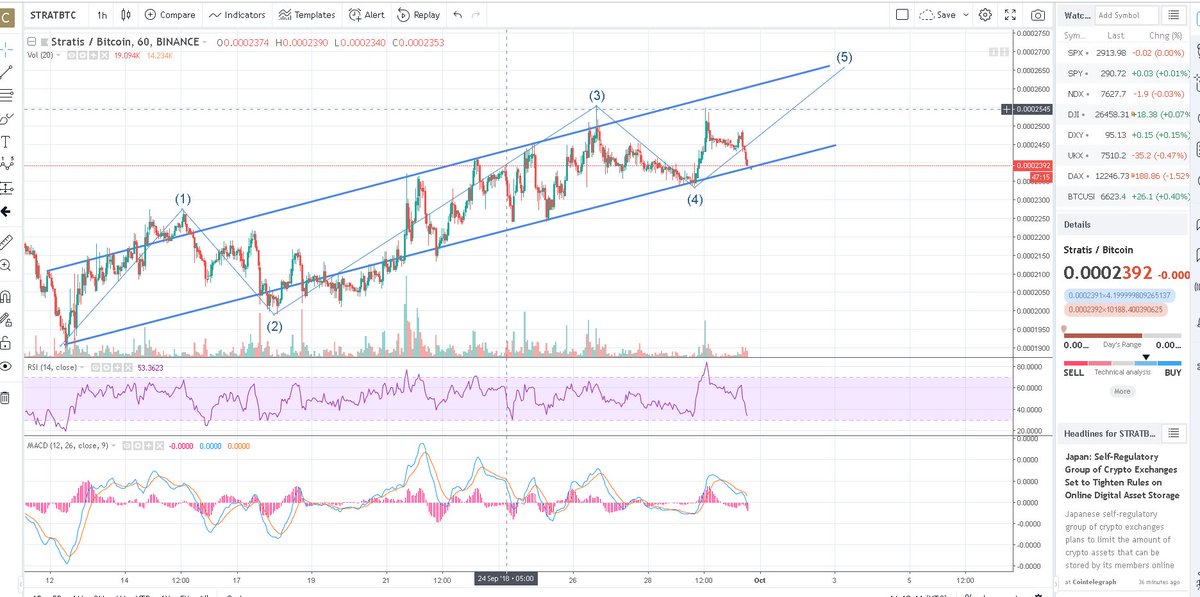1200x597 pixels.
Task: Start bar Replay mode
Action: (x=418, y=15)
